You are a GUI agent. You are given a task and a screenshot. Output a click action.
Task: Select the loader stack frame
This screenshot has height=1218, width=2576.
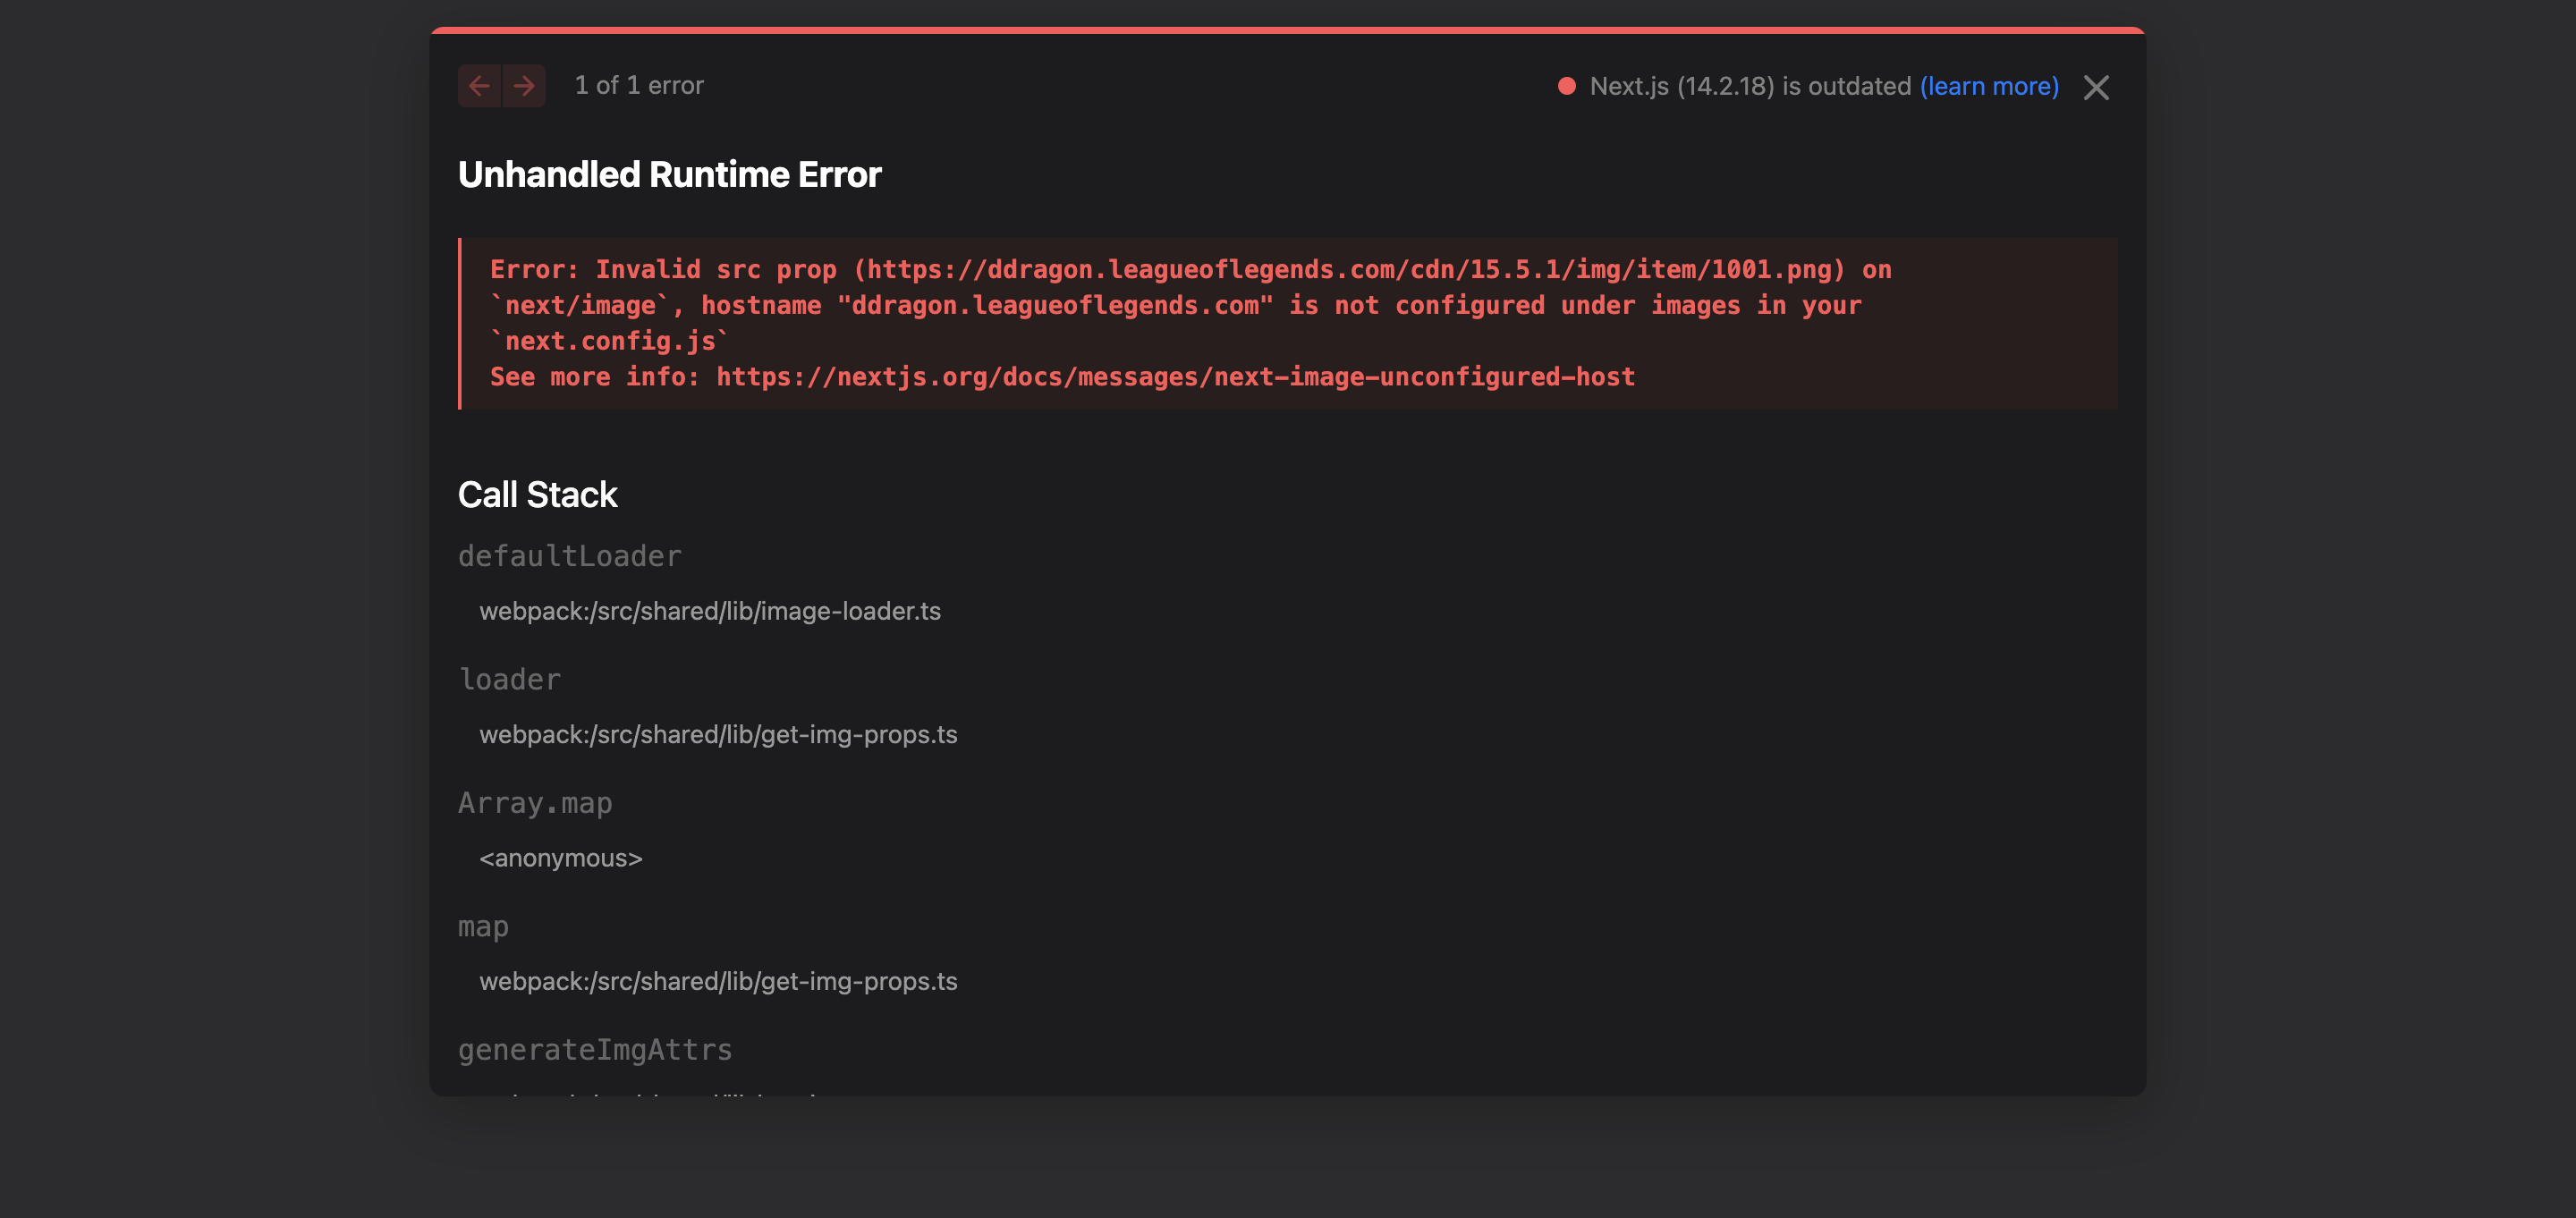[509, 680]
